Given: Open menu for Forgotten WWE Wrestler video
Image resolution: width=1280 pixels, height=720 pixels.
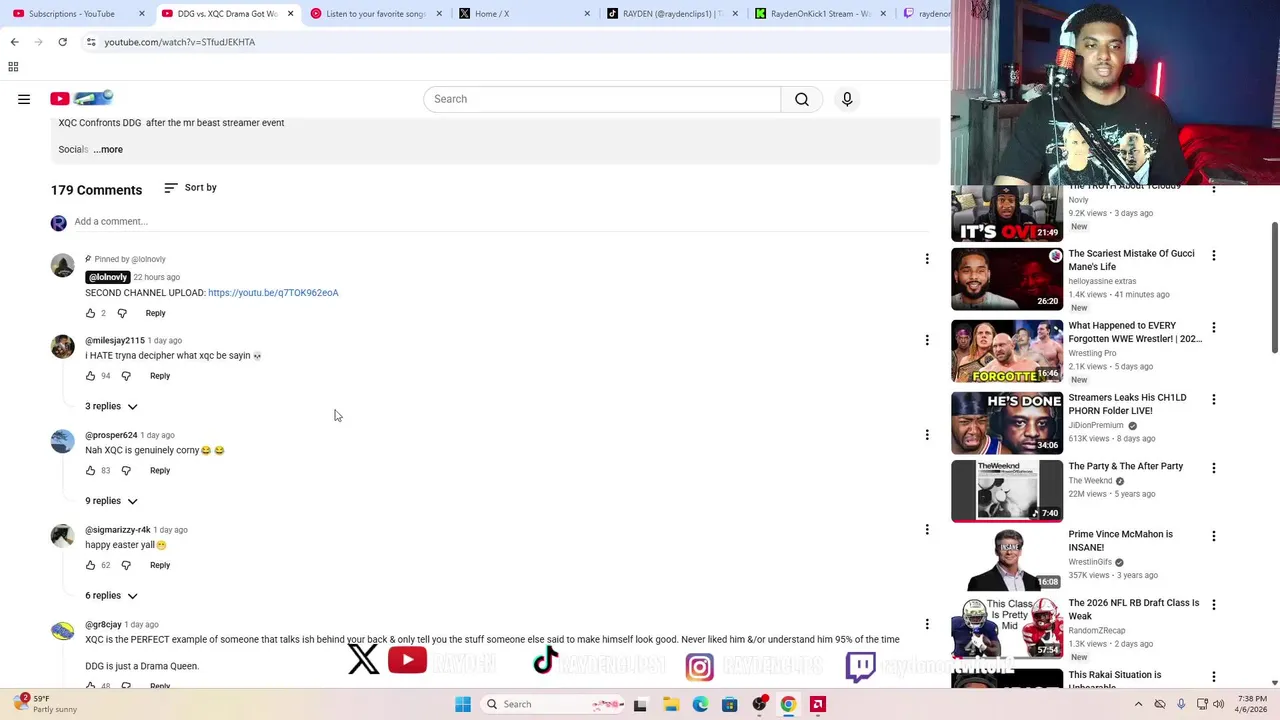Looking at the screenshot, I should tap(1214, 327).
